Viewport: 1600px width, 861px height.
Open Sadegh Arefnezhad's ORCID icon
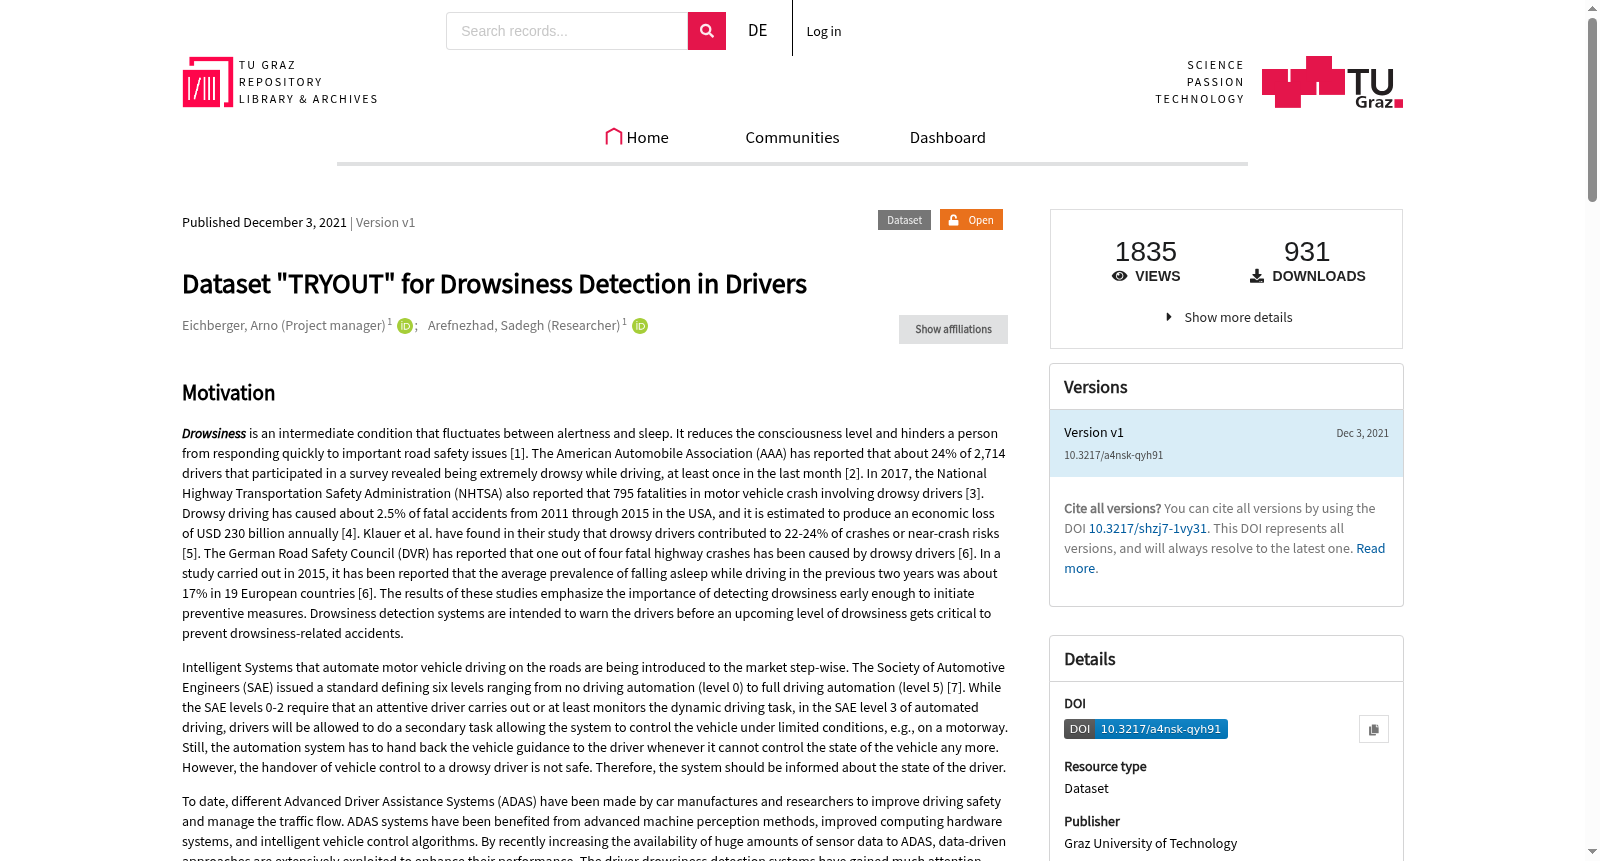pos(640,326)
